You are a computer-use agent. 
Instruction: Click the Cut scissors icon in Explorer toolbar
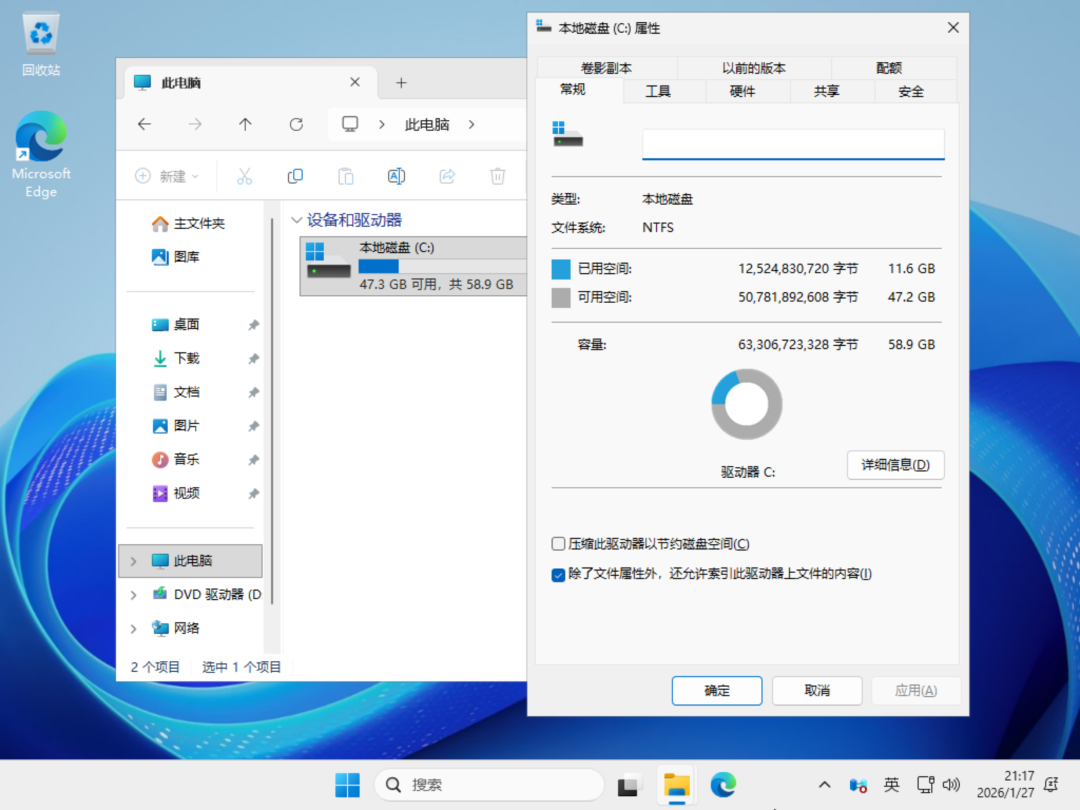point(245,176)
